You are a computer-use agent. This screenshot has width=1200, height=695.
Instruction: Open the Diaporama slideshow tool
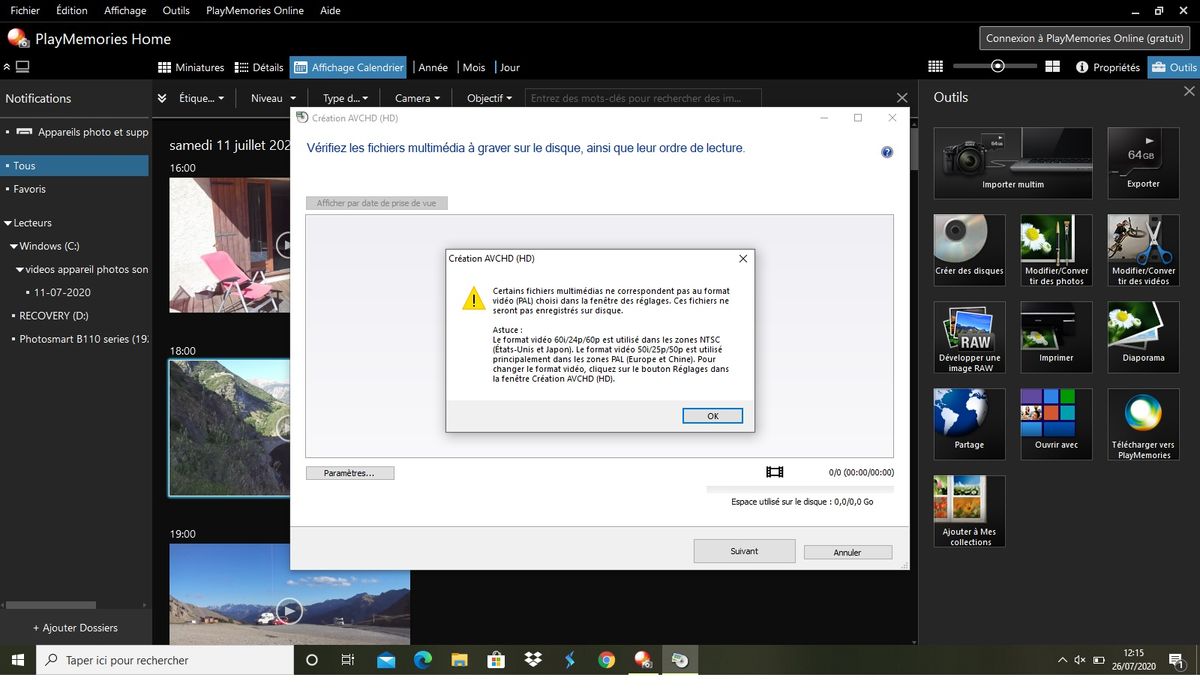(x=1143, y=337)
